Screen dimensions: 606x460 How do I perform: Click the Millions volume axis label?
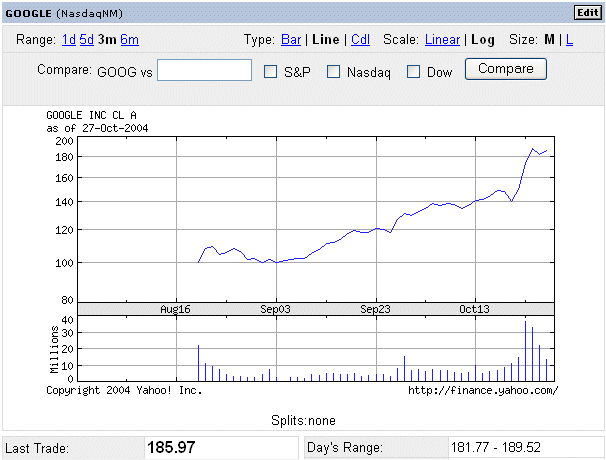[x=54, y=349]
